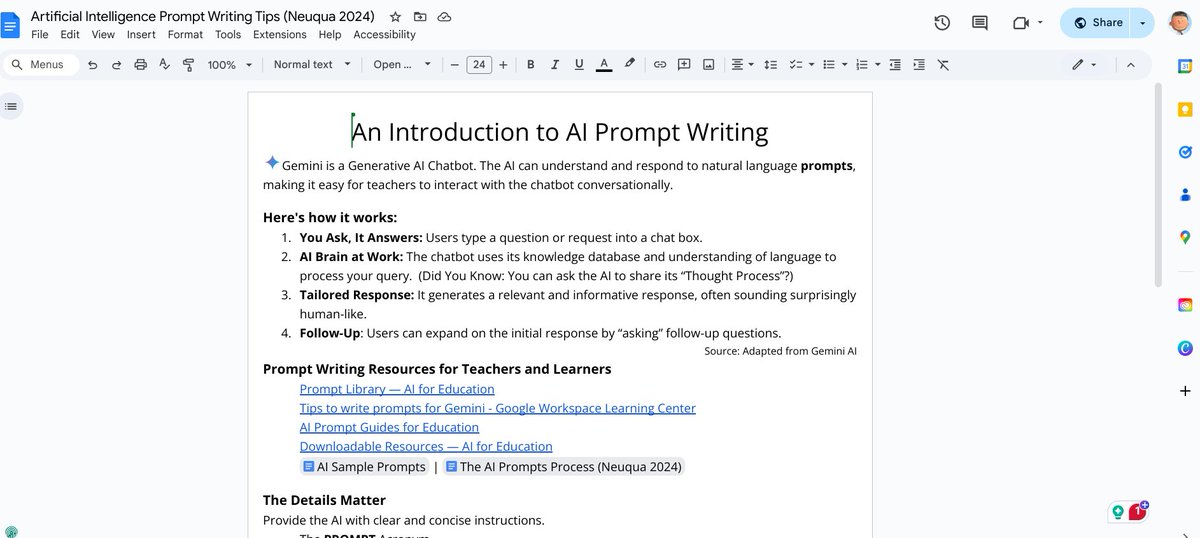
Task: Expand the video call options arrow
Action: coord(1040,23)
